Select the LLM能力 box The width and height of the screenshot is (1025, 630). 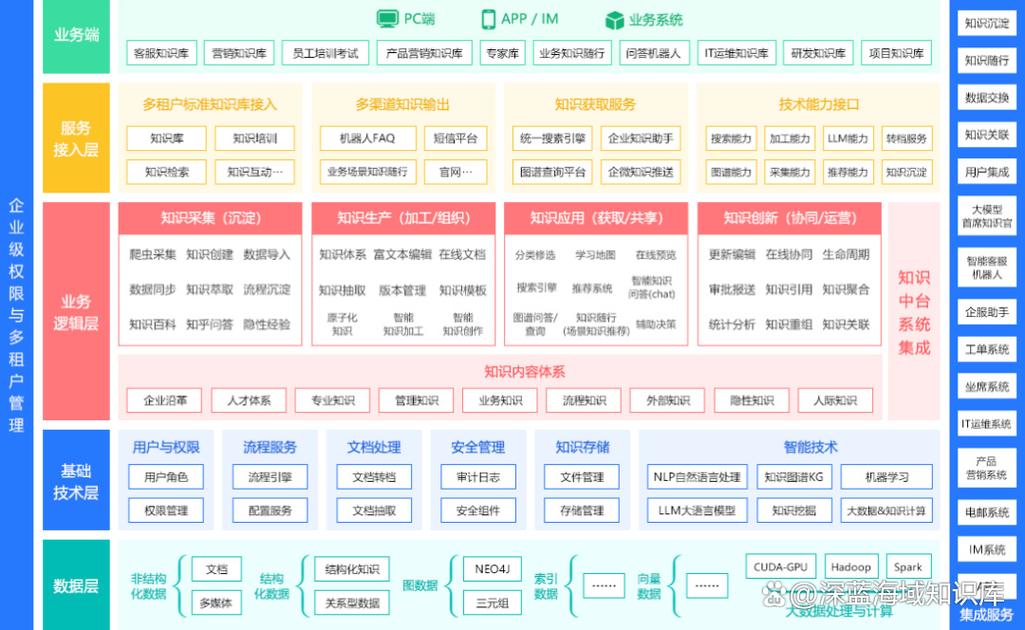click(848, 139)
